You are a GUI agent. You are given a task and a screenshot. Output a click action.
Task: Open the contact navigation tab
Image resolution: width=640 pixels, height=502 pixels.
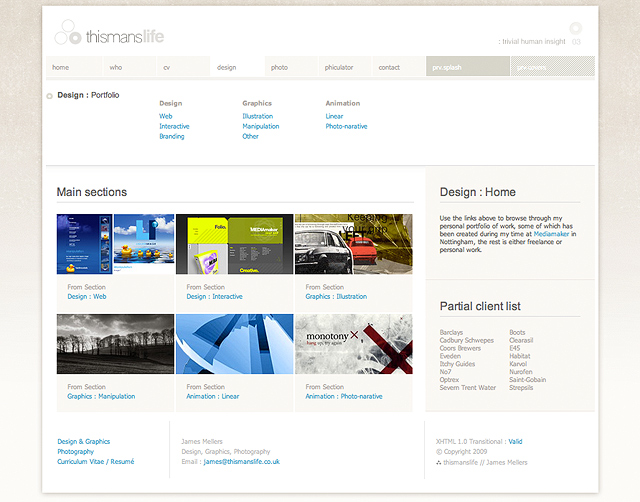399,67
